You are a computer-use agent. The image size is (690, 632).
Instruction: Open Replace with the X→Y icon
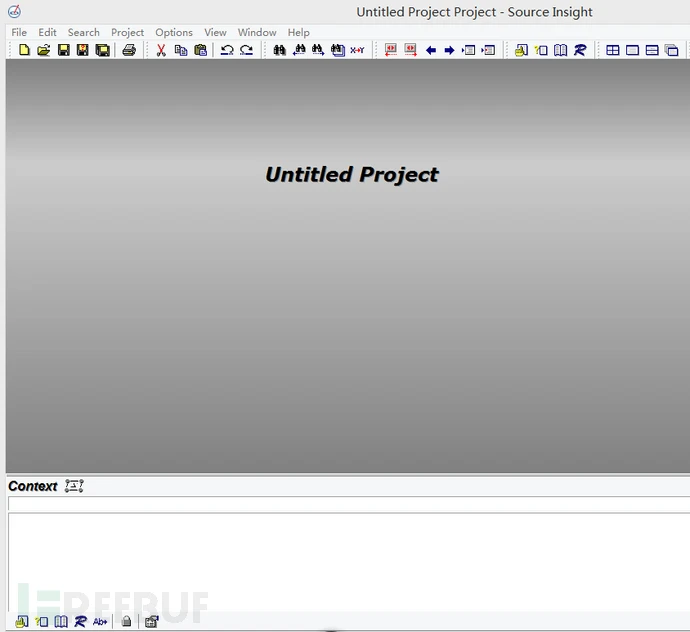coord(357,50)
